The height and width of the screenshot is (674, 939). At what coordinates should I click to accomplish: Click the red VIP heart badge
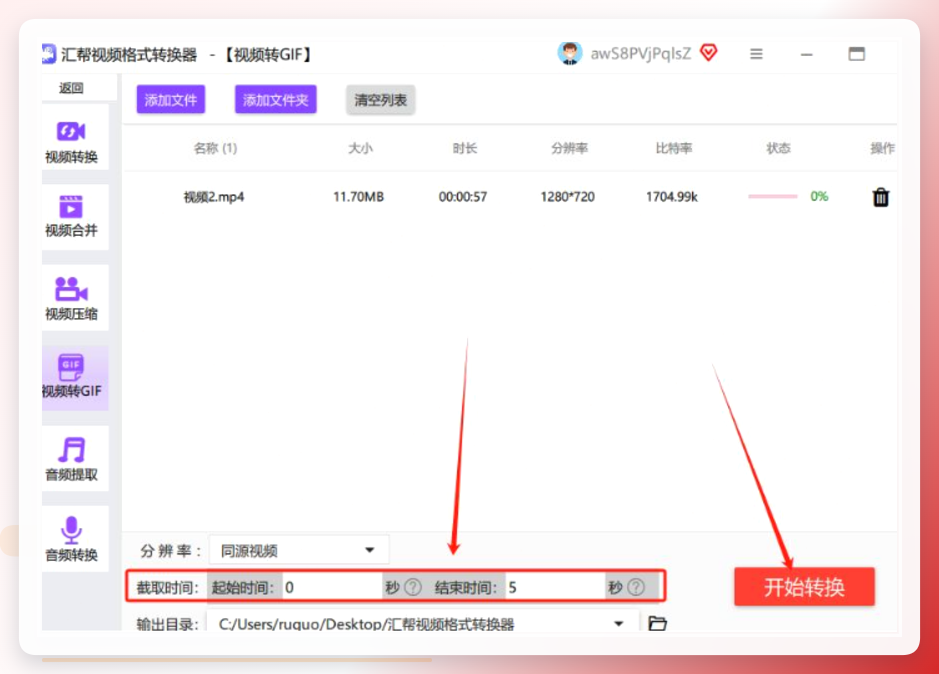(x=708, y=53)
